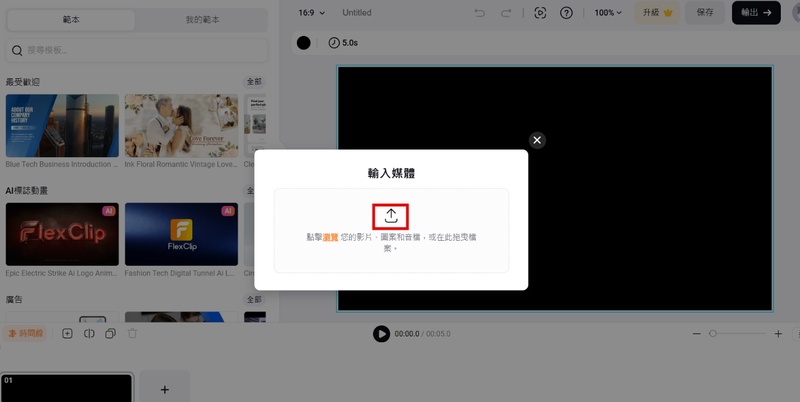The image size is (800, 402).
Task: Click the orange 瀏覽 browse link
Action: click(331, 237)
